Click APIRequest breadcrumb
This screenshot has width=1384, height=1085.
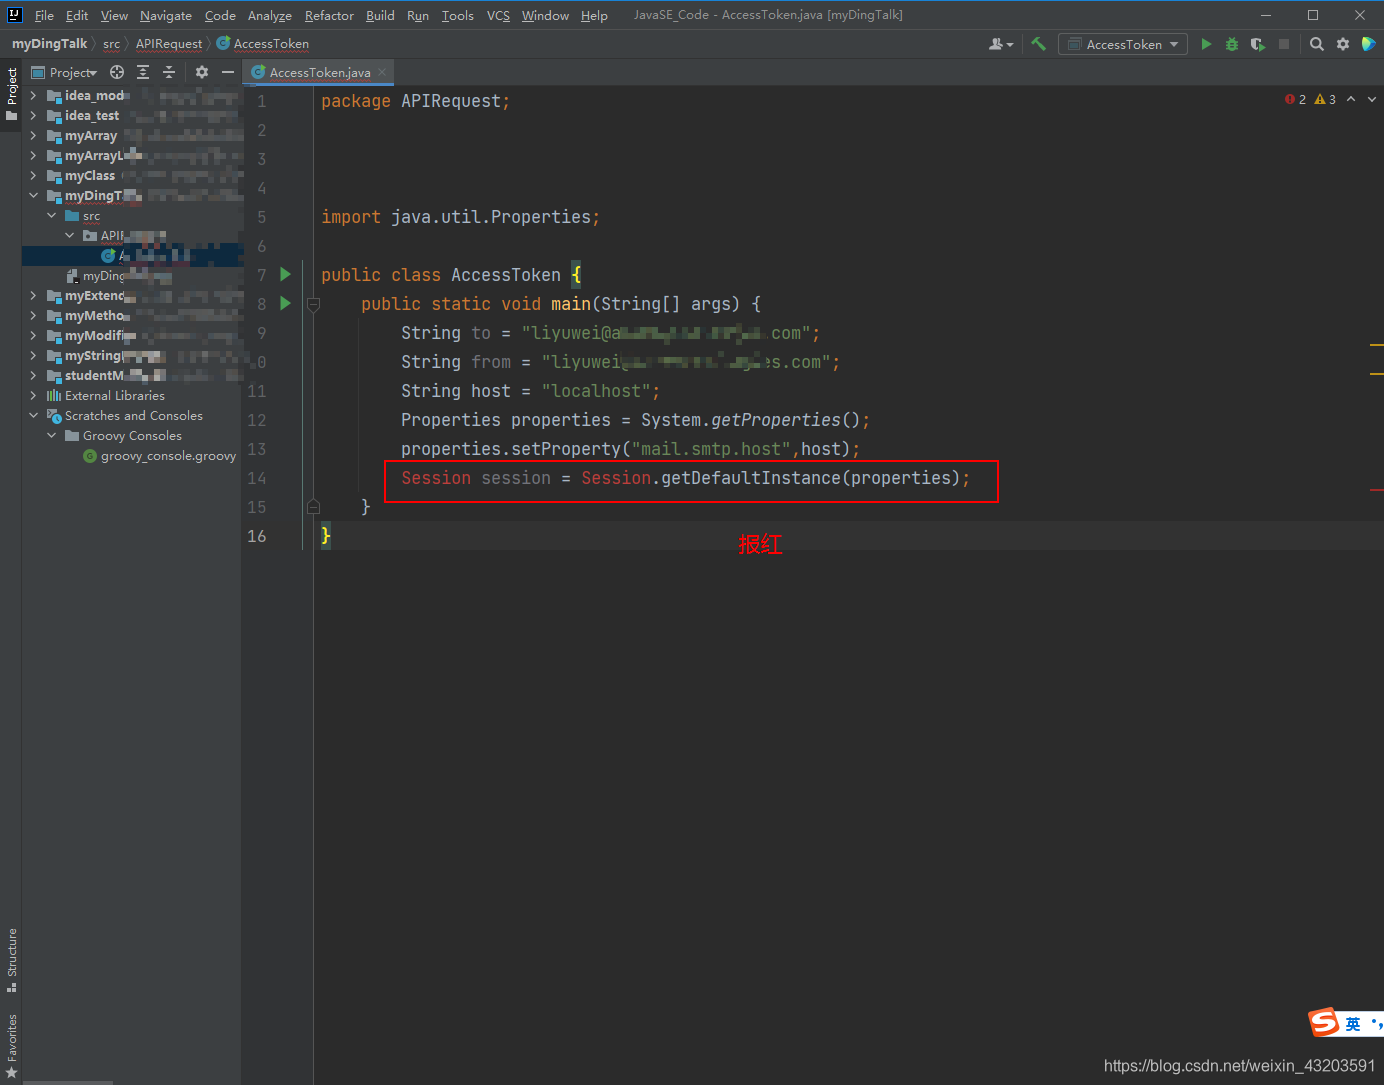pos(169,44)
